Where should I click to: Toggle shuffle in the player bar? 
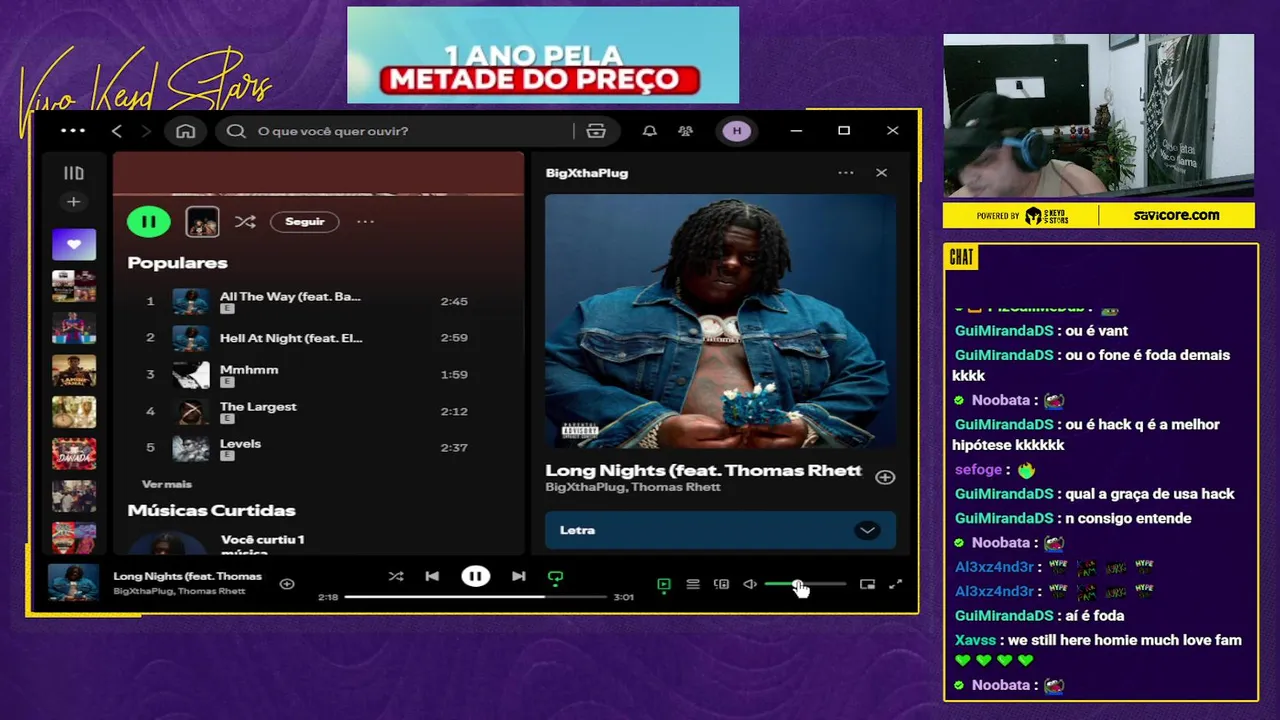(396, 577)
